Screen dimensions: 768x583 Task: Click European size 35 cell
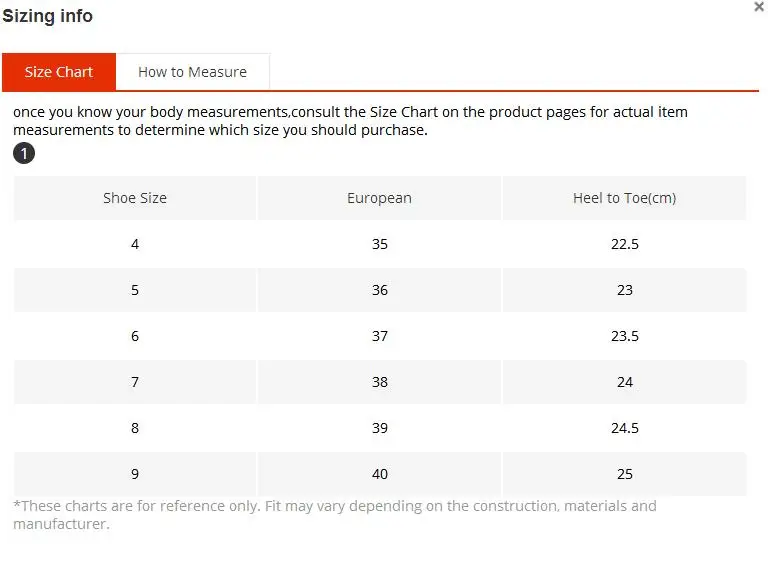tap(379, 244)
